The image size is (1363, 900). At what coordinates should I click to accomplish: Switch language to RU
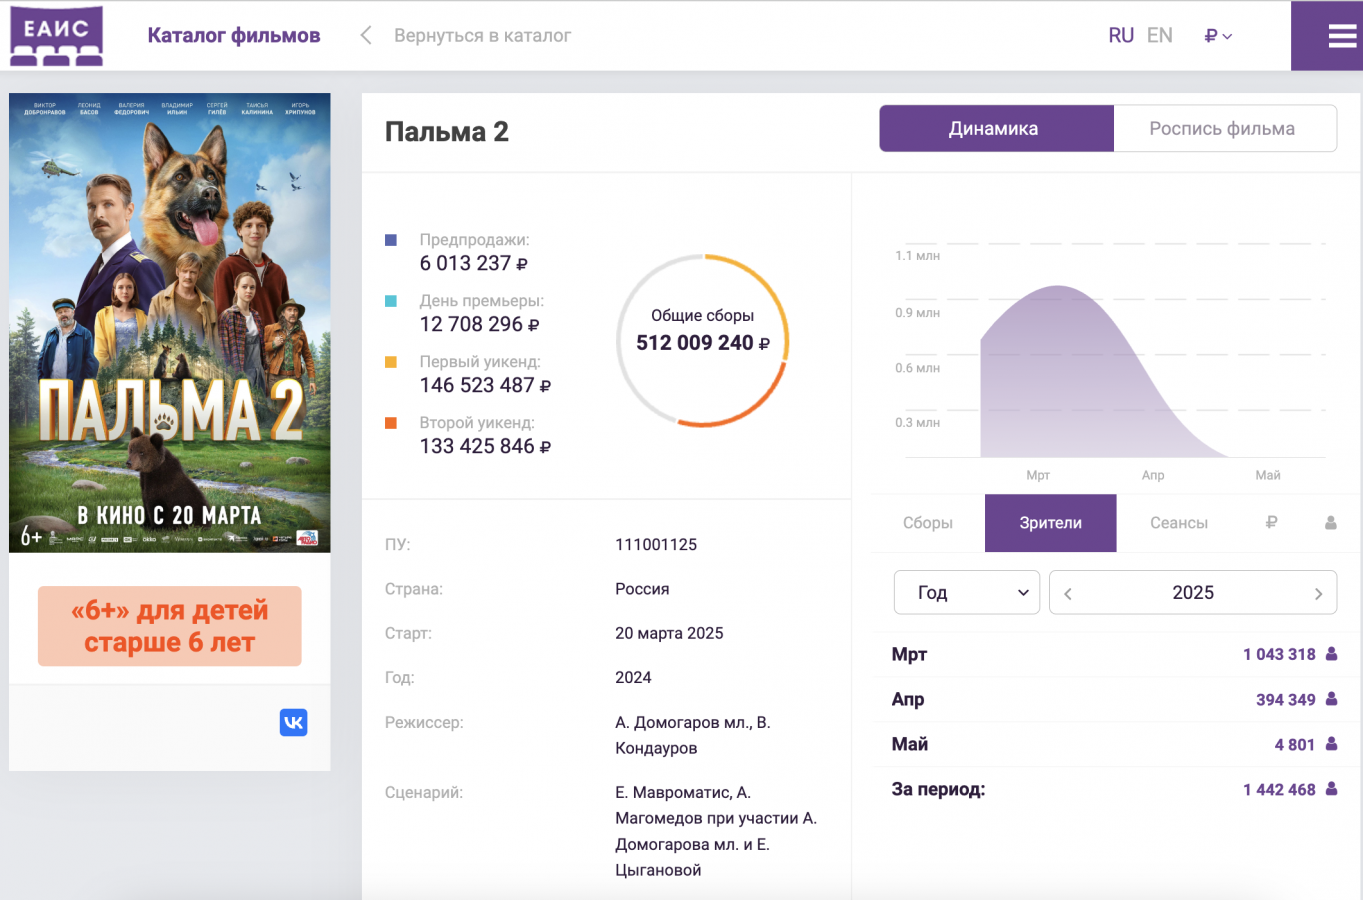[1120, 36]
